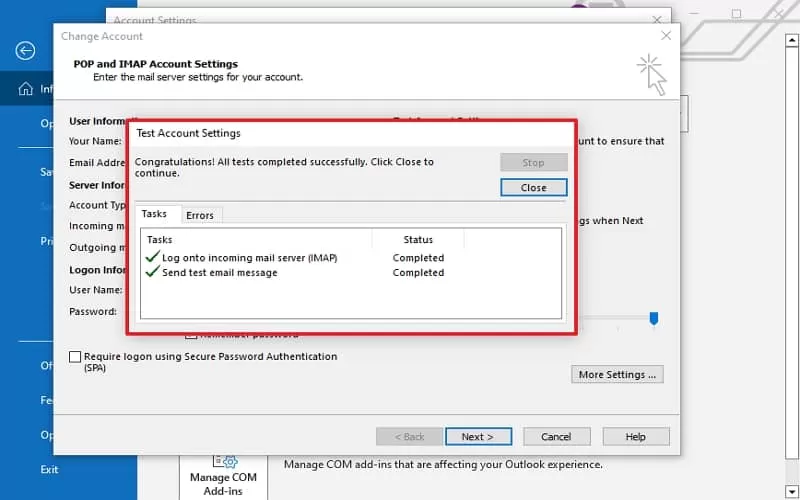Click the scrollbar down arrow
Screen dimensions: 800x500
[792, 492]
